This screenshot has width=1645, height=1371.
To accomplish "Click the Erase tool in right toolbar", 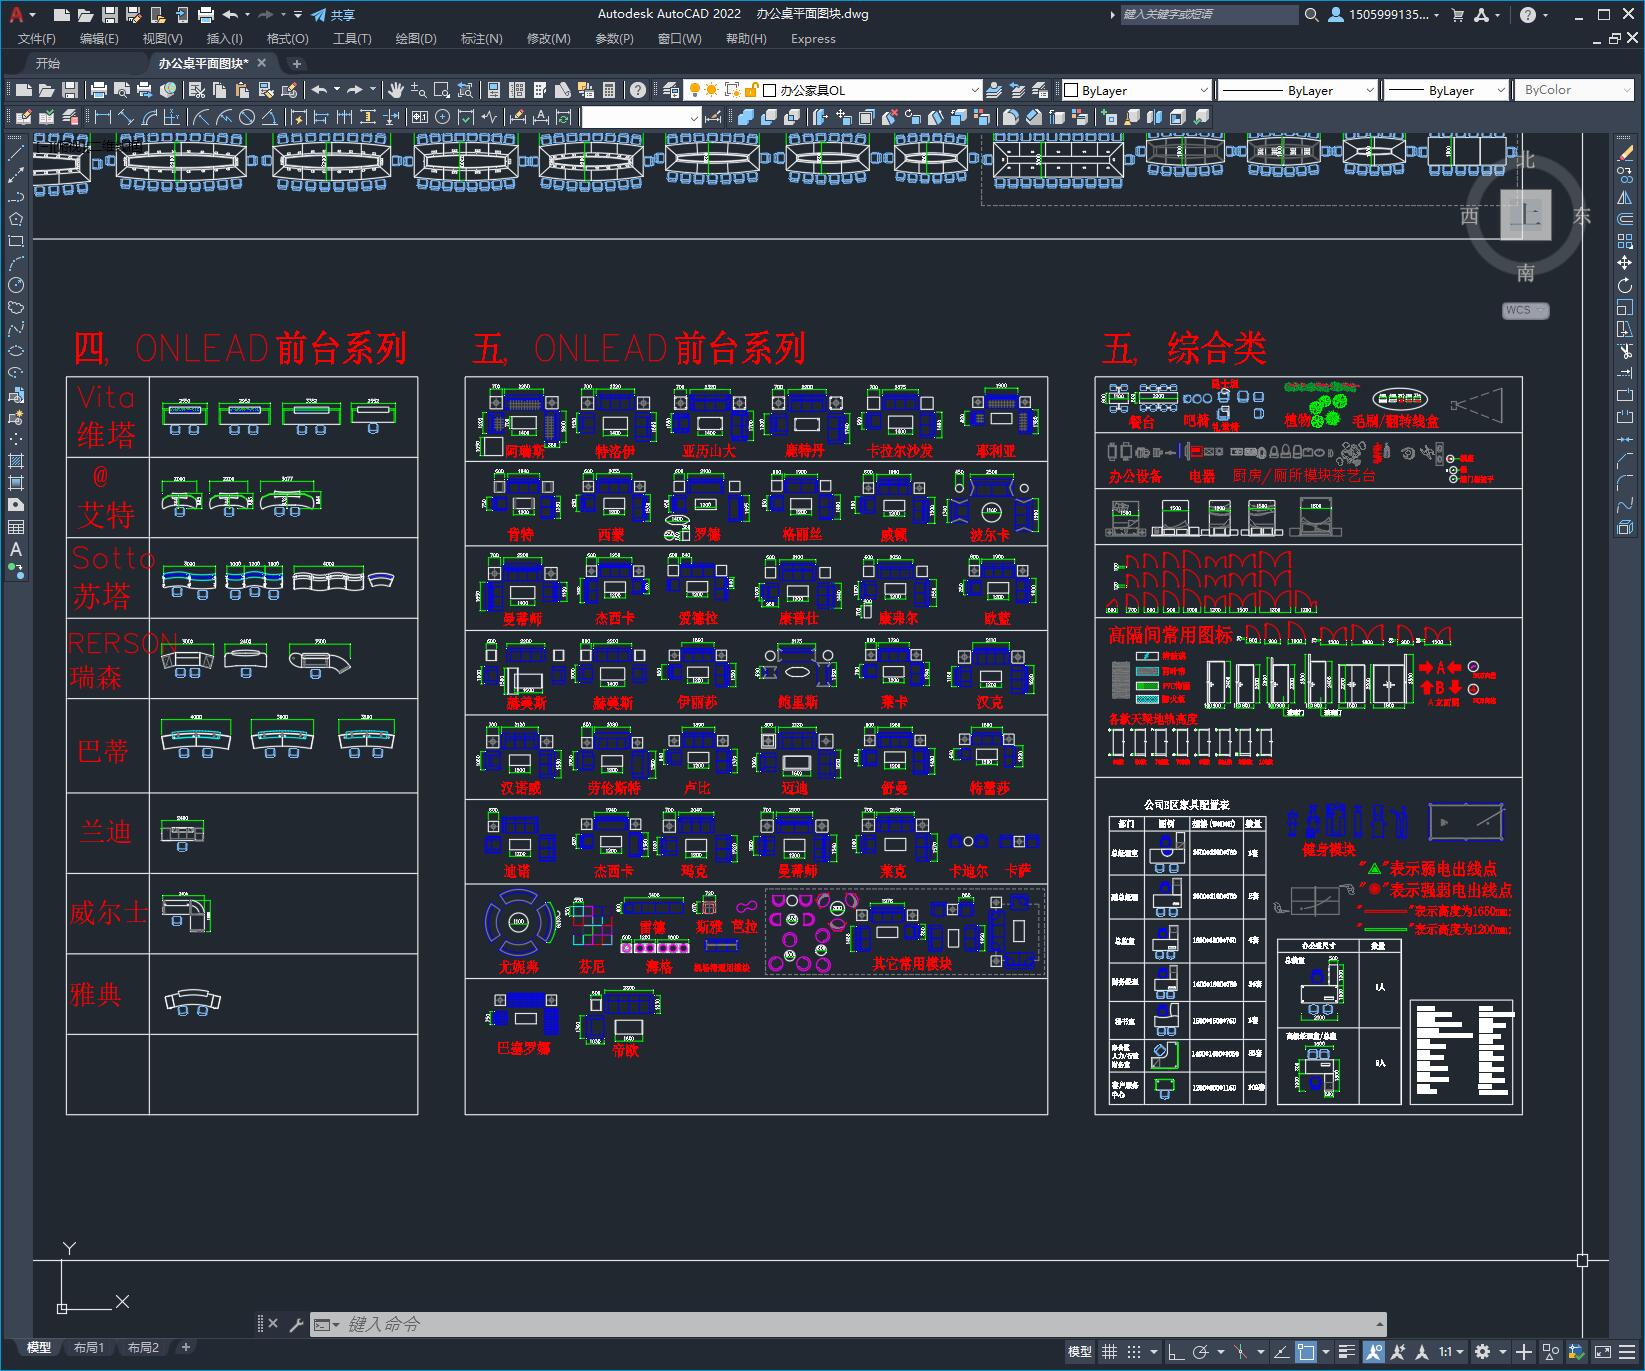I will tap(1625, 153).
